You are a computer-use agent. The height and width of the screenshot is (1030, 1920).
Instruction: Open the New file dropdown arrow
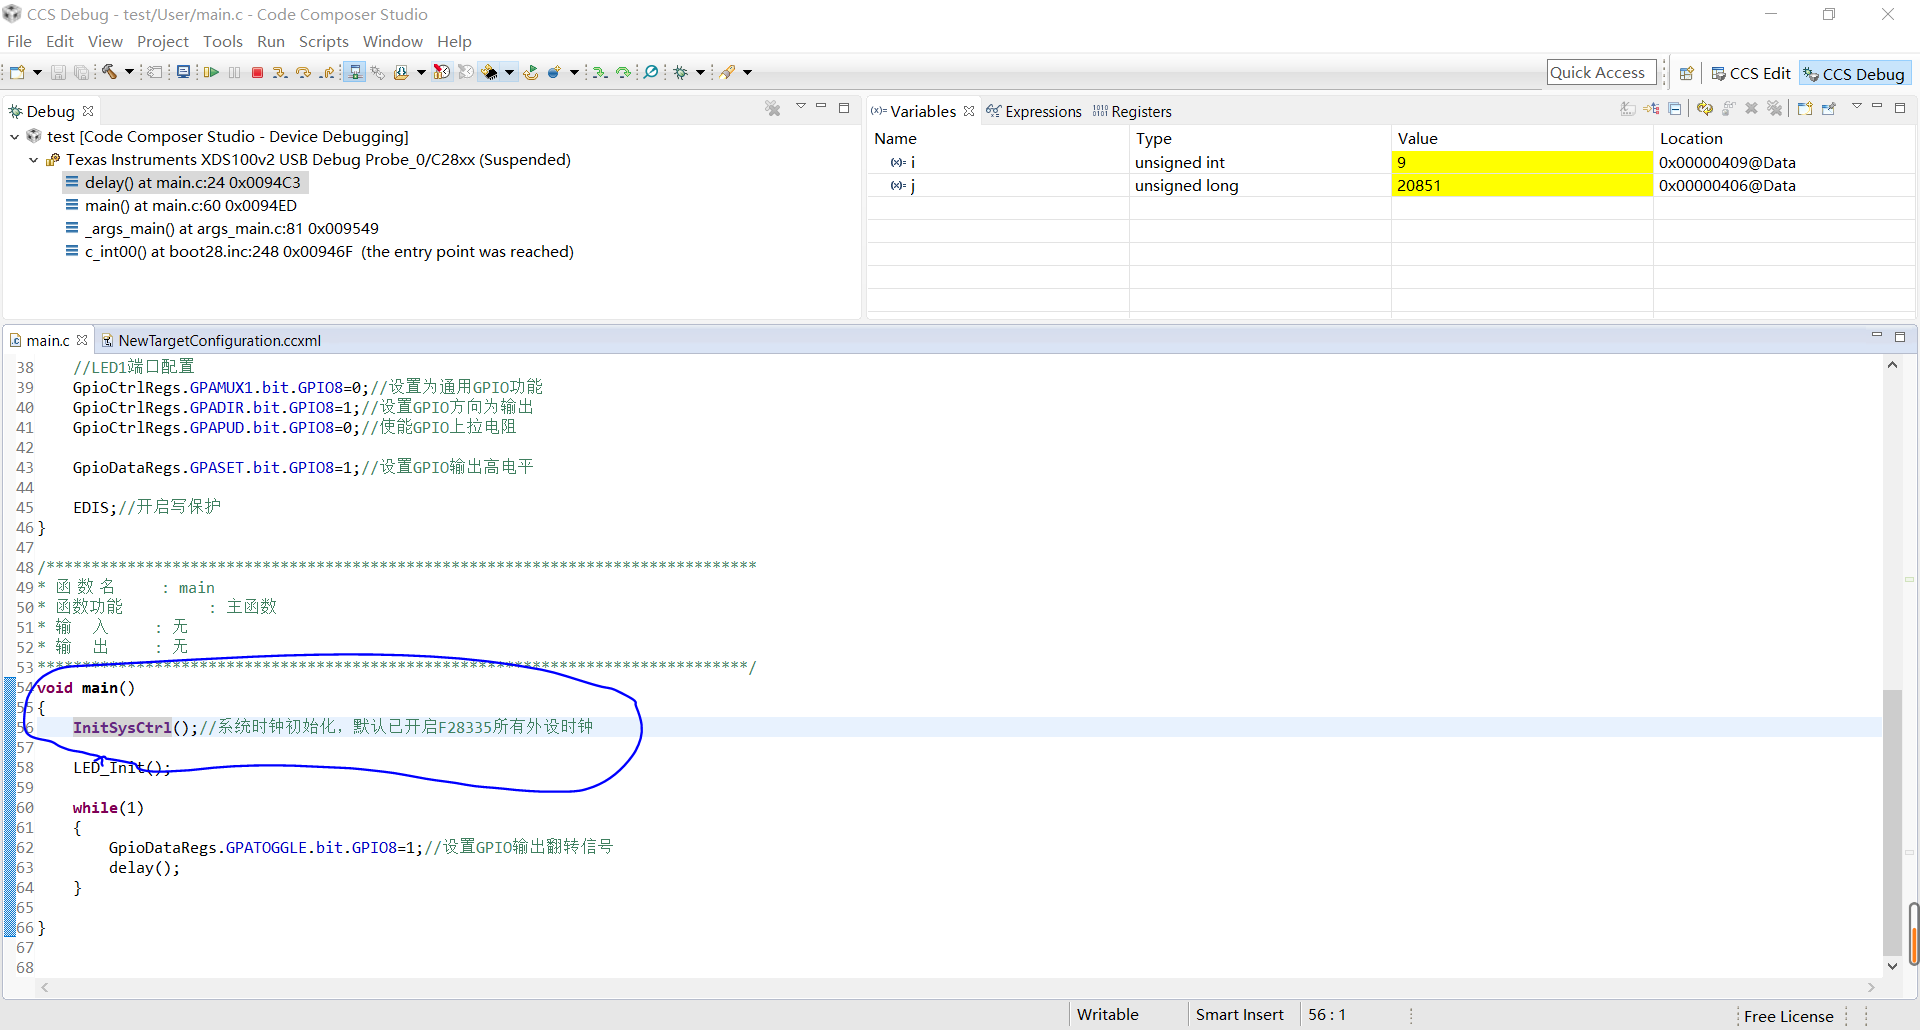pos(37,72)
